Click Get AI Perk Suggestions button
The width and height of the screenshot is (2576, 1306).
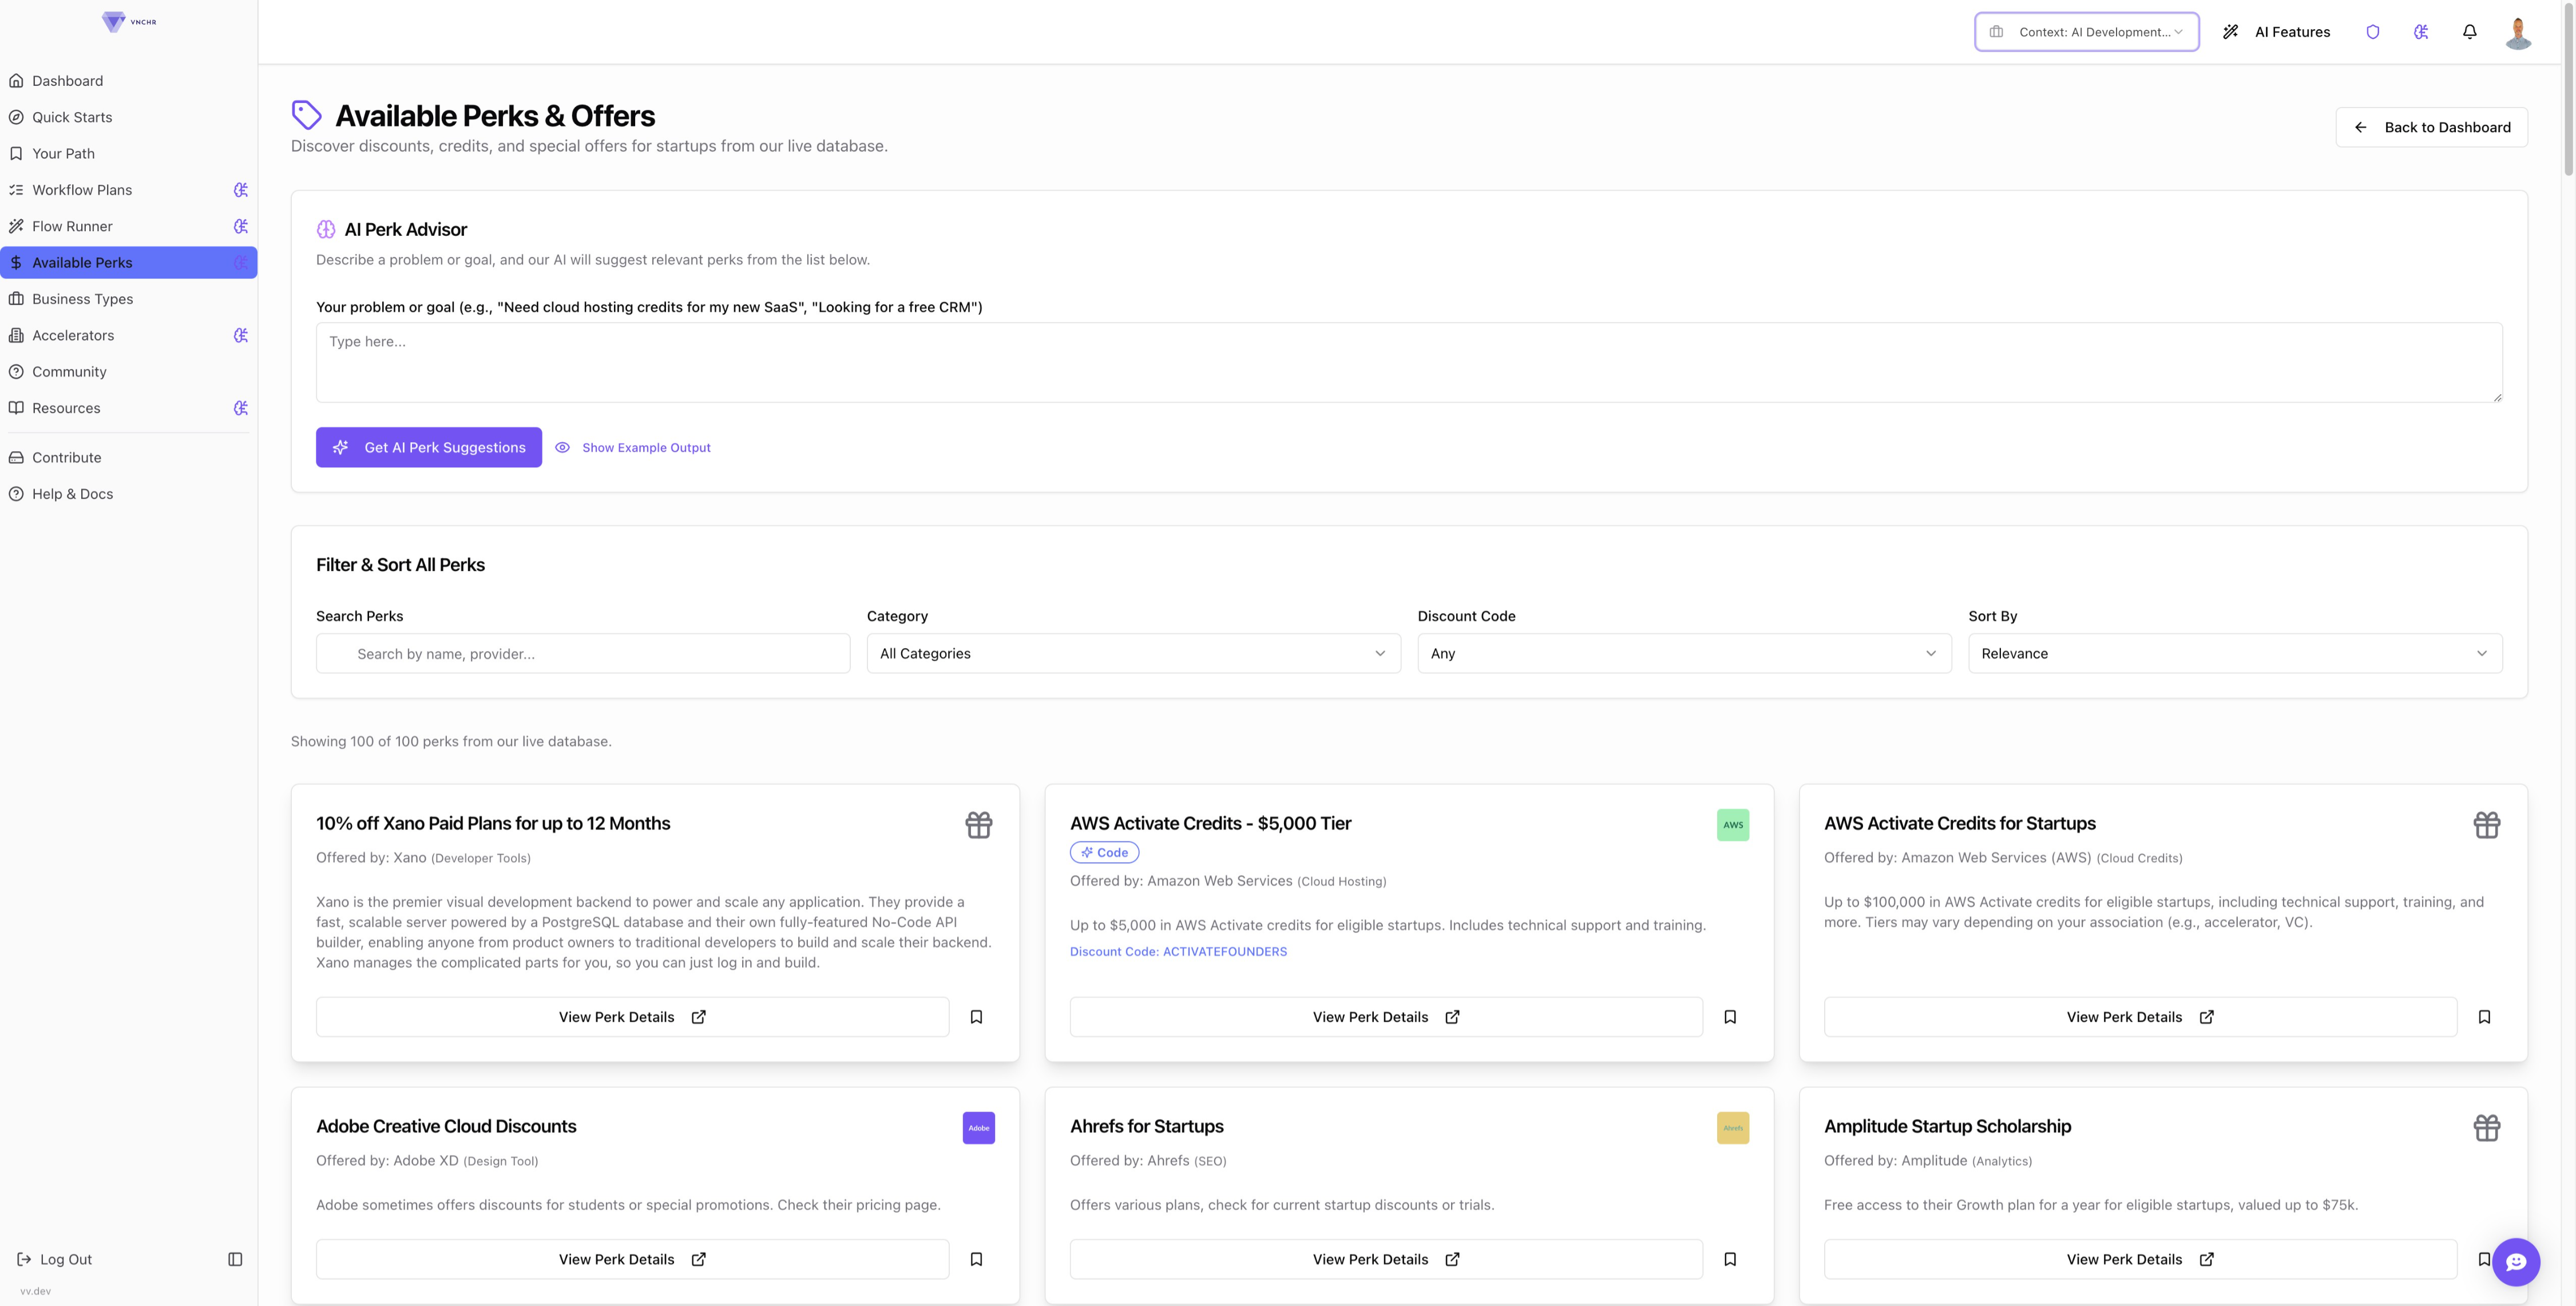pos(429,448)
